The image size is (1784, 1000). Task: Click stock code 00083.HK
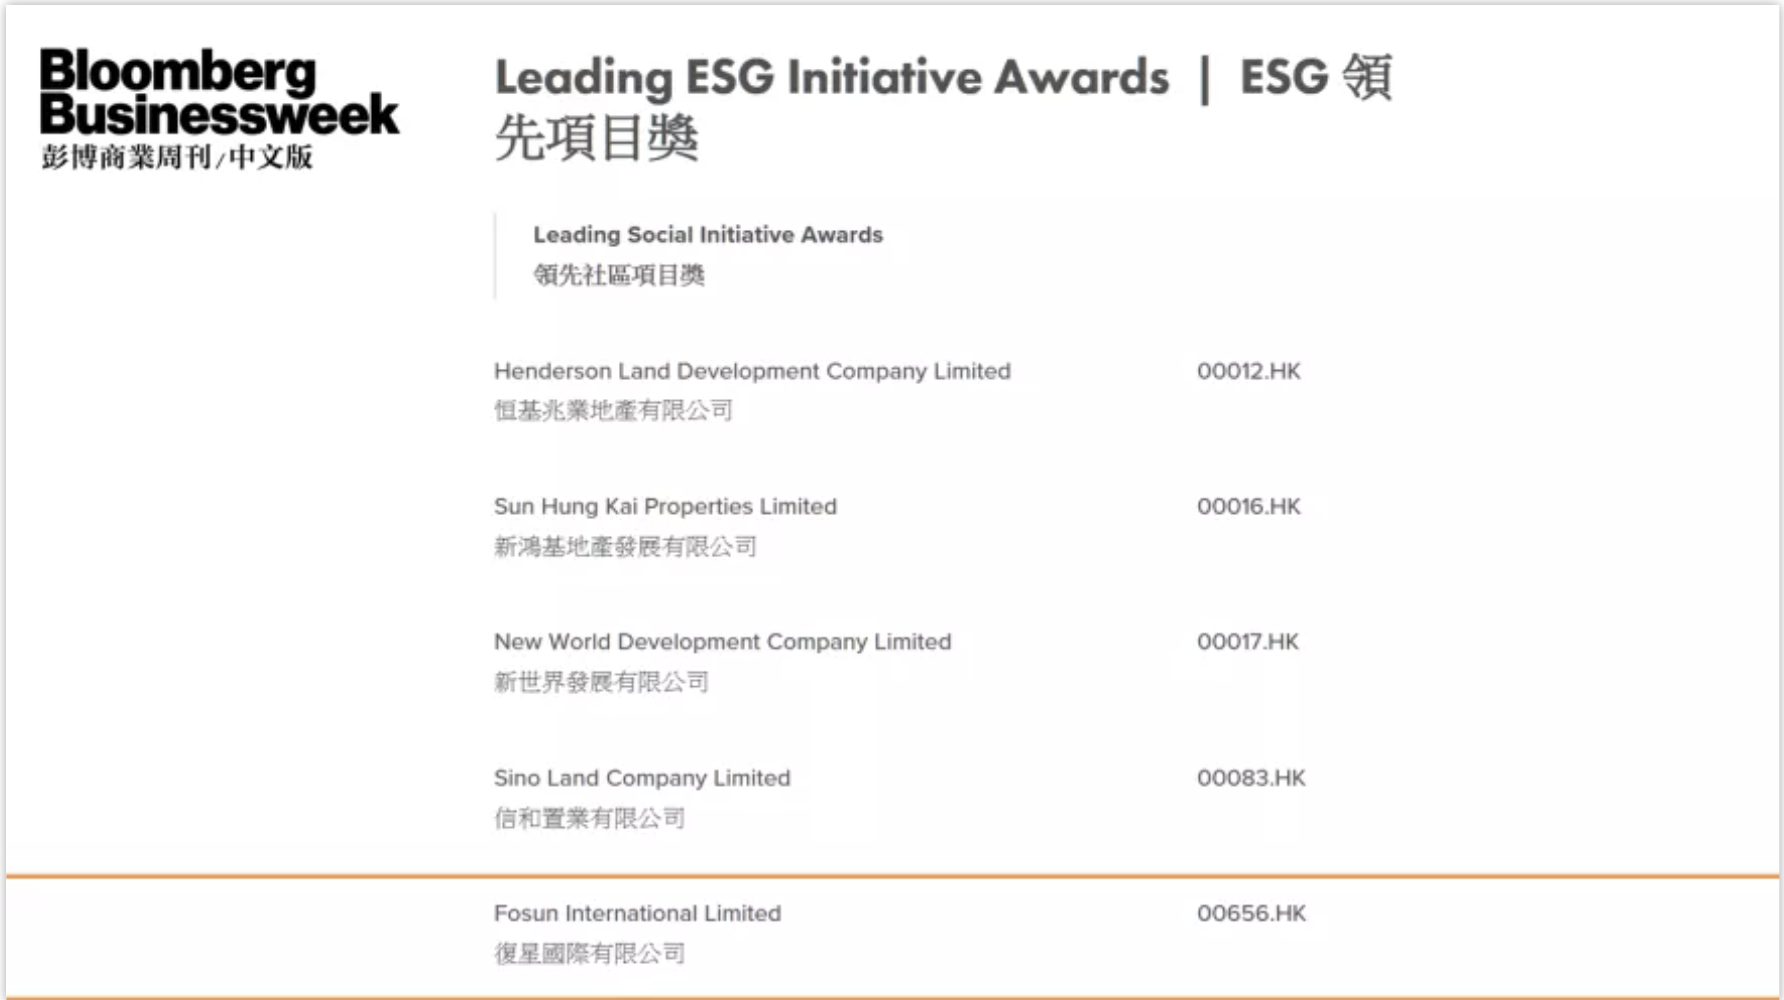1251,778
